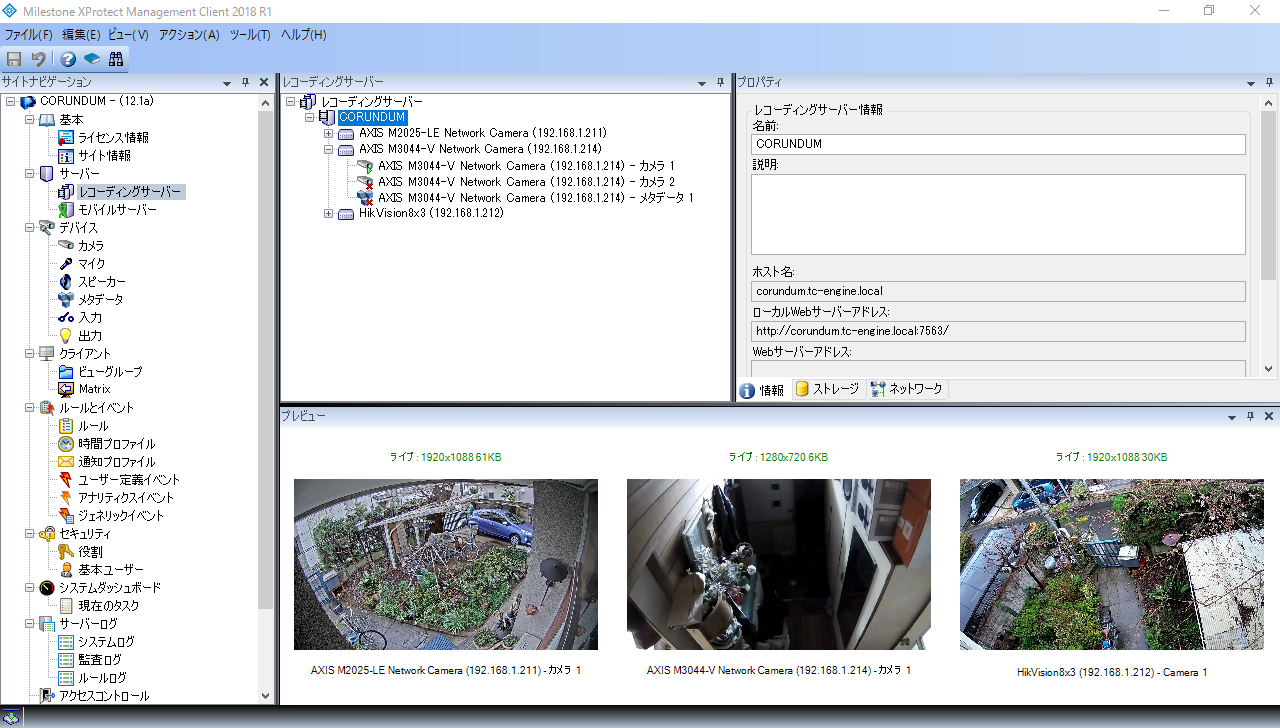Open the アクション(A) menu
The height and width of the screenshot is (728, 1280).
189,34
